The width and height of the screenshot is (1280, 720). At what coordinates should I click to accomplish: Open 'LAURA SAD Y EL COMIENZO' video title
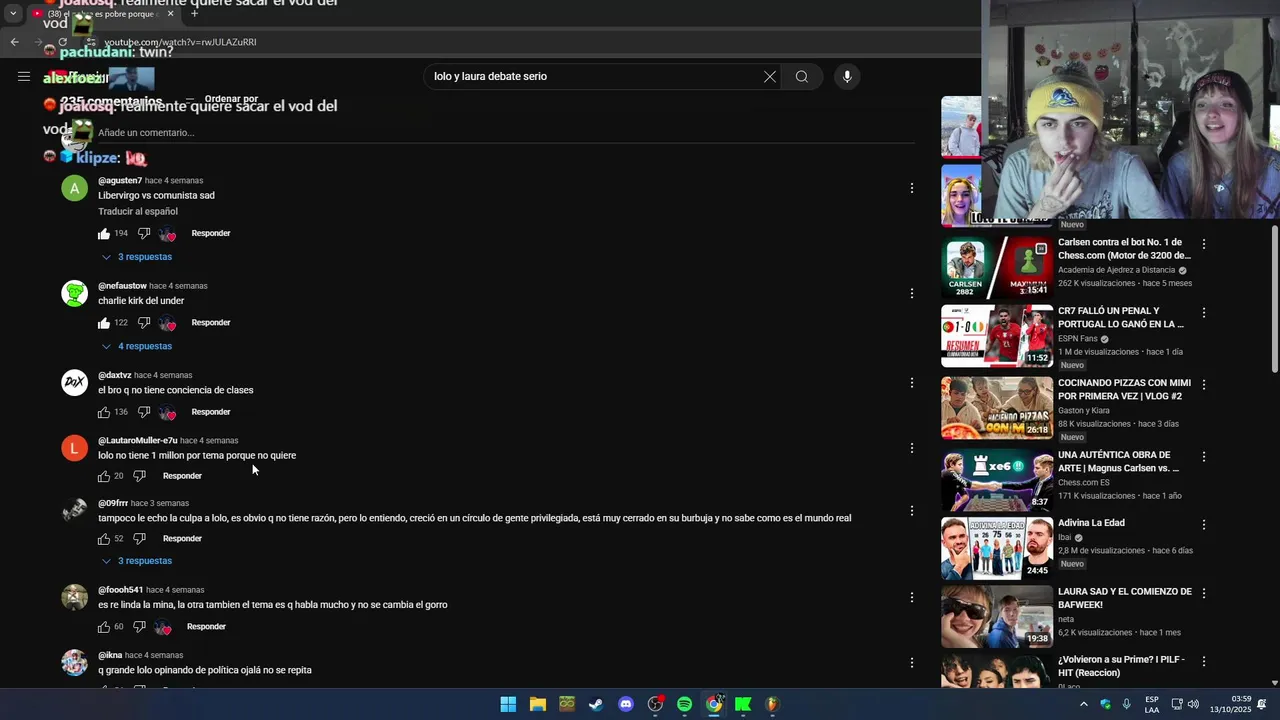tap(1125, 598)
